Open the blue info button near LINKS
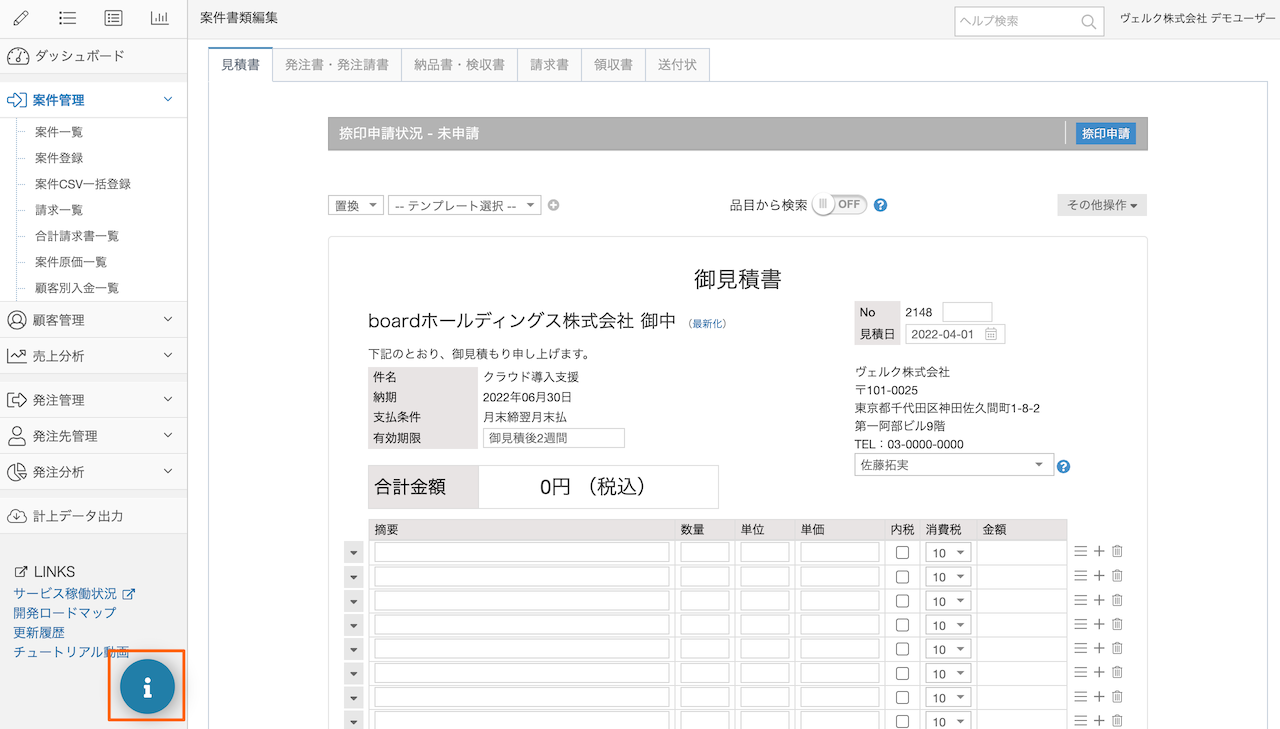 (x=148, y=687)
